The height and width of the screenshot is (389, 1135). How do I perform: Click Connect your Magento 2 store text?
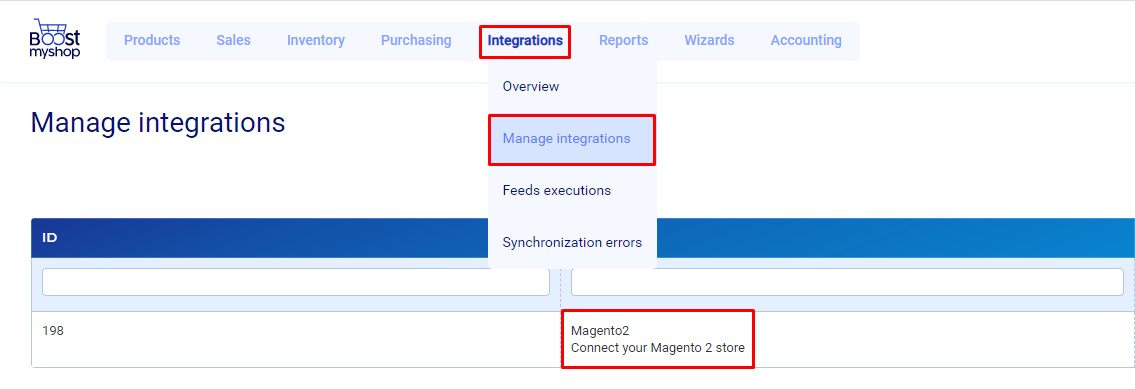click(x=658, y=348)
